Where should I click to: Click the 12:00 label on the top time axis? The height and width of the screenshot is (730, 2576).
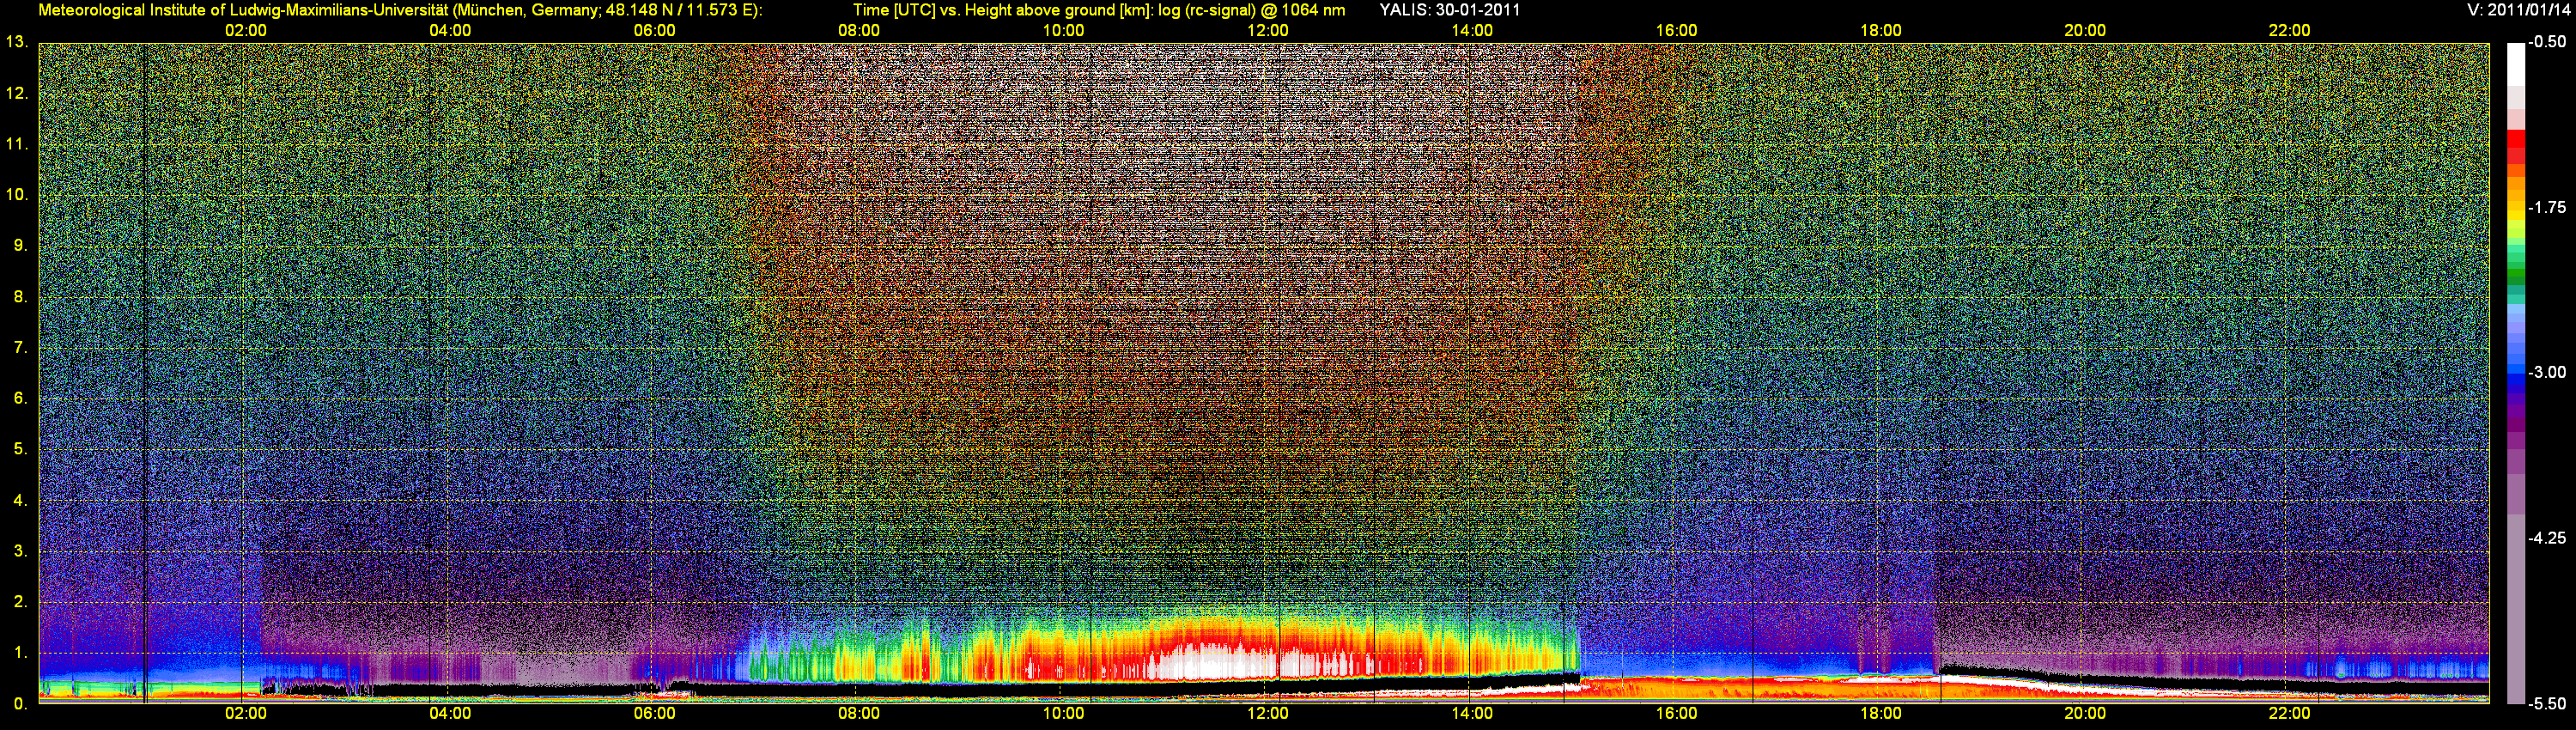pyautogui.click(x=1268, y=30)
